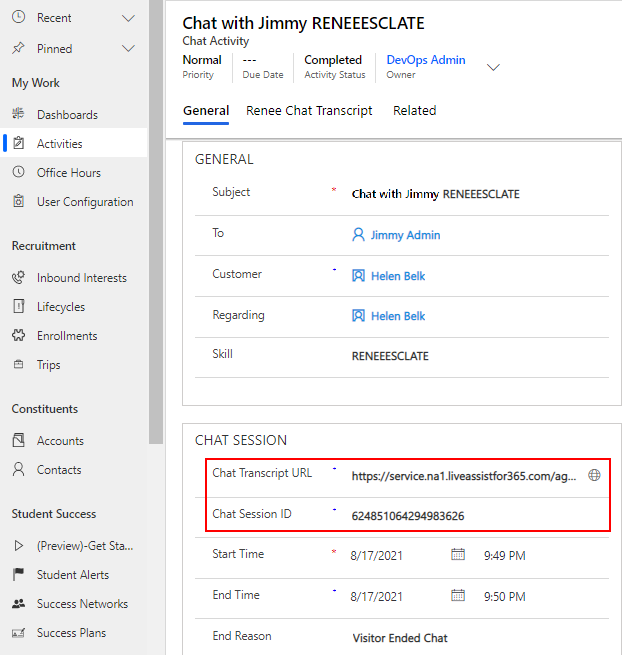
Task: Open the Jimmy Admin link
Action: [405, 235]
